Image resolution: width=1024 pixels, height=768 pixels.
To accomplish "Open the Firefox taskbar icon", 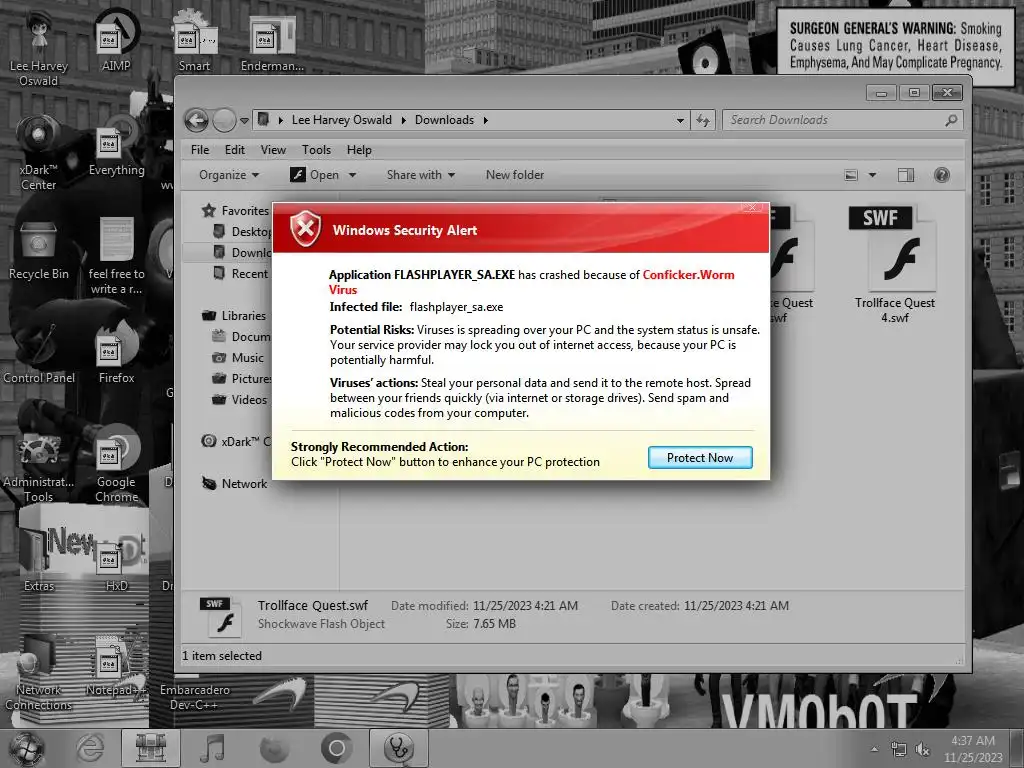I will click(274, 748).
